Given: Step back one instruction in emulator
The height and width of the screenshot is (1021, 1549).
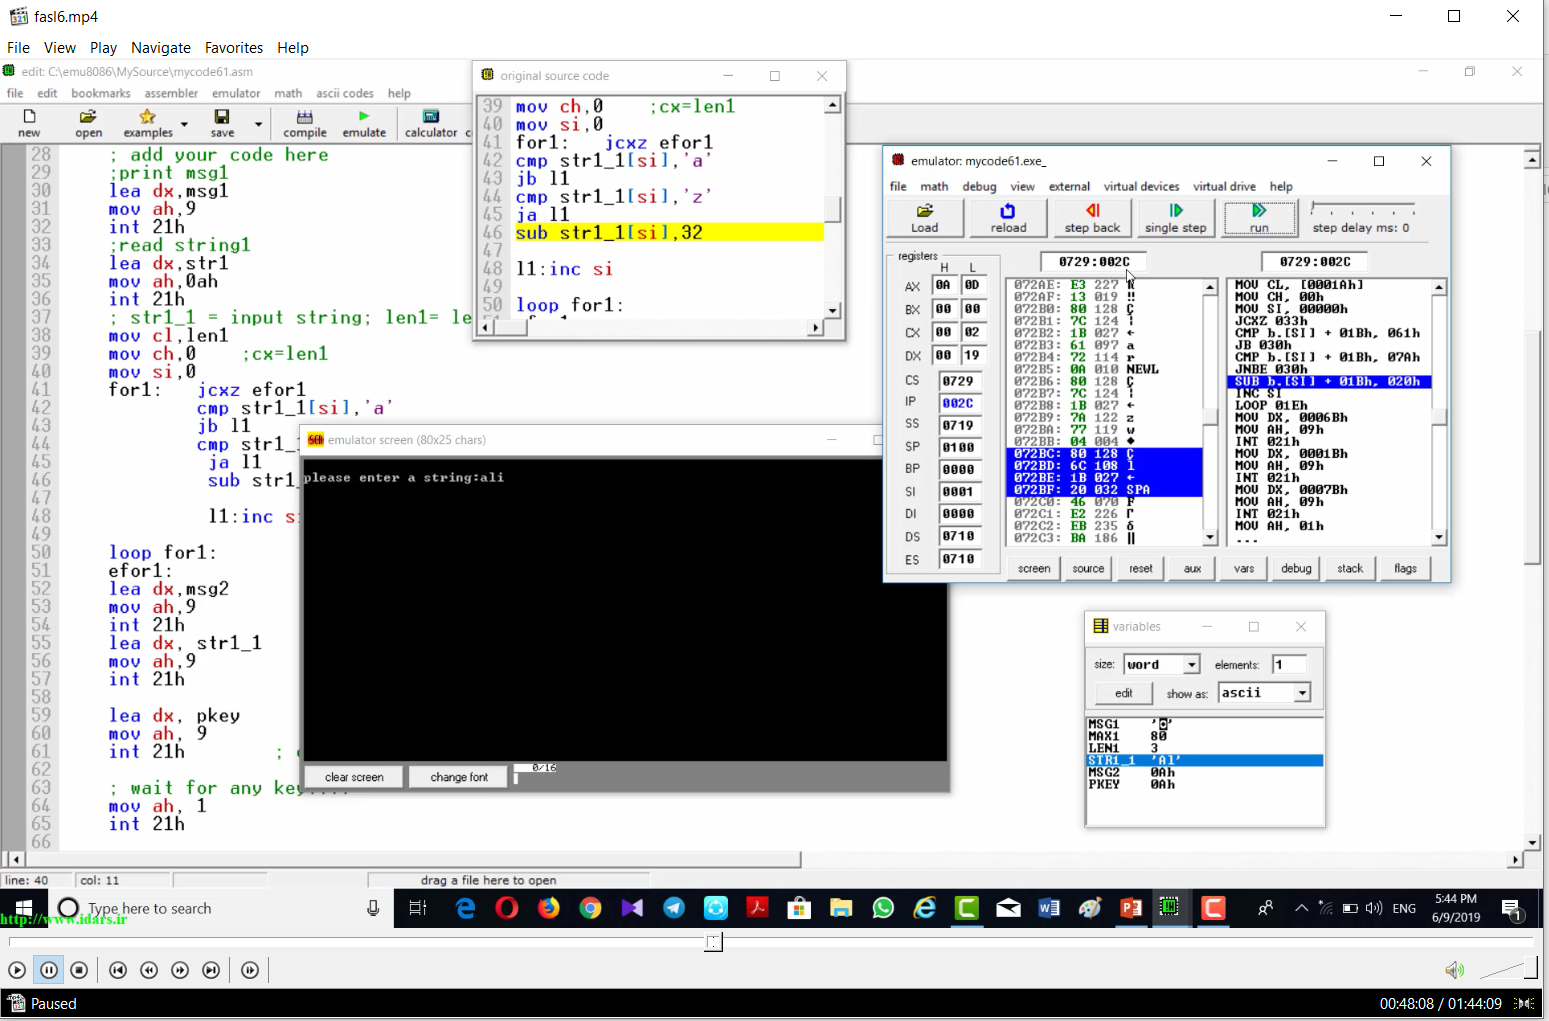Looking at the screenshot, I should 1092,218.
